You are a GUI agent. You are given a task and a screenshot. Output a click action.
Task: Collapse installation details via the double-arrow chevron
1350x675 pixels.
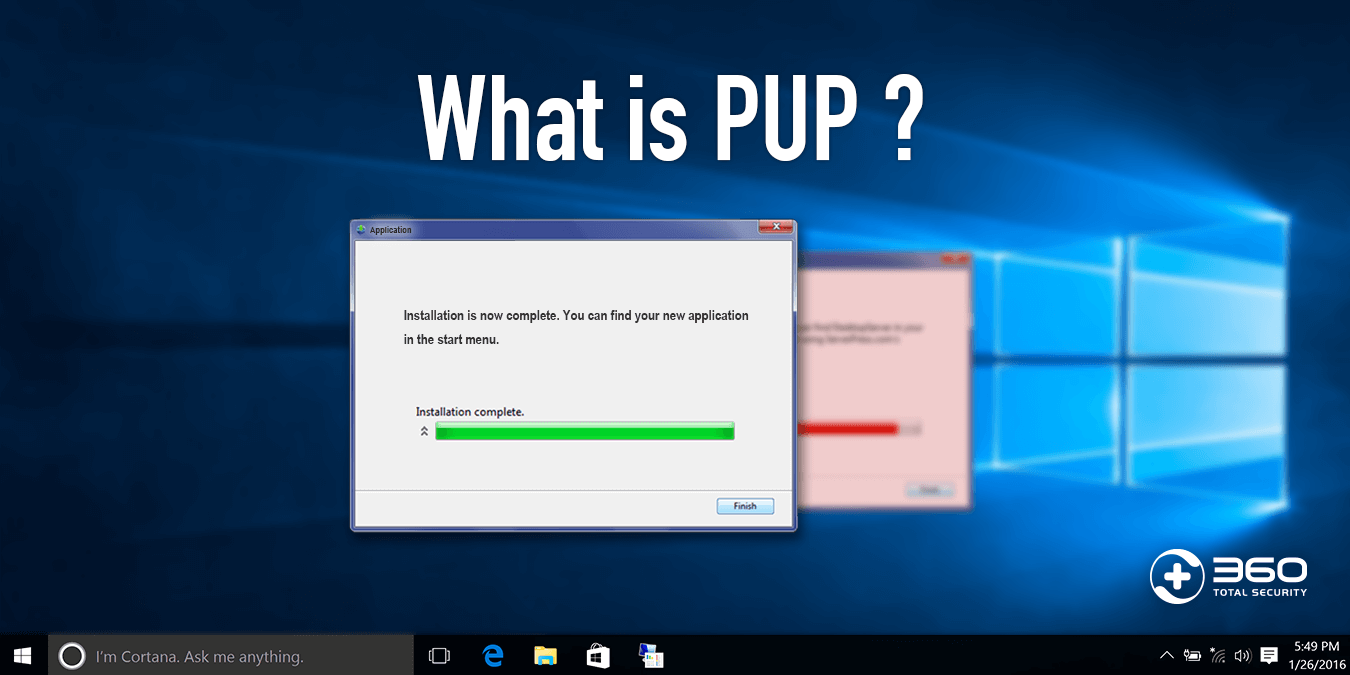point(424,430)
